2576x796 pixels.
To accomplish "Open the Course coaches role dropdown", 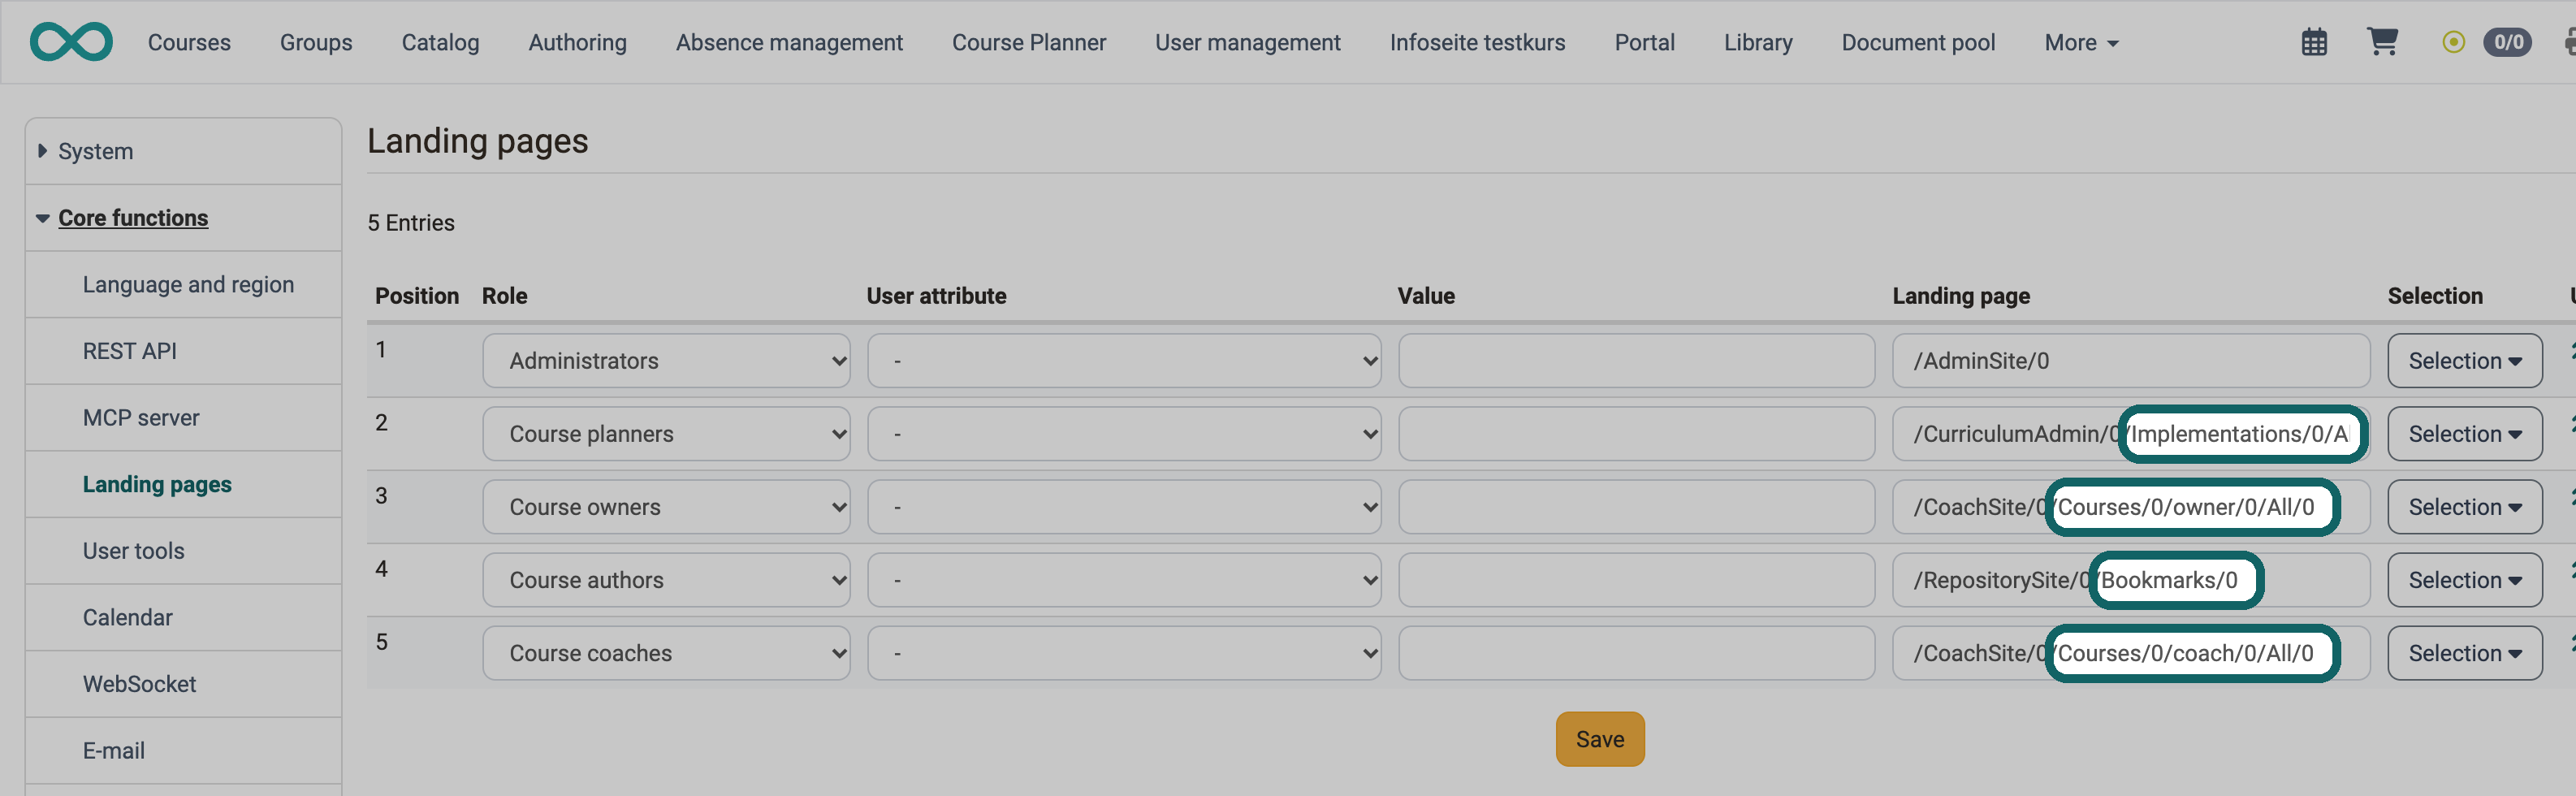I will click(x=666, y=653).
